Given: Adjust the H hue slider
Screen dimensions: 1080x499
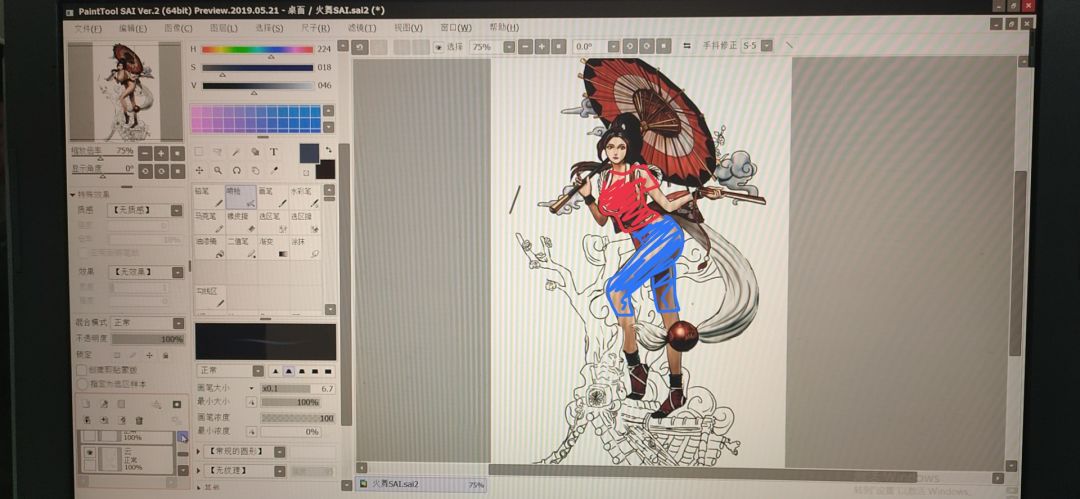Looking at the screenshot, I should click(257, 50).
